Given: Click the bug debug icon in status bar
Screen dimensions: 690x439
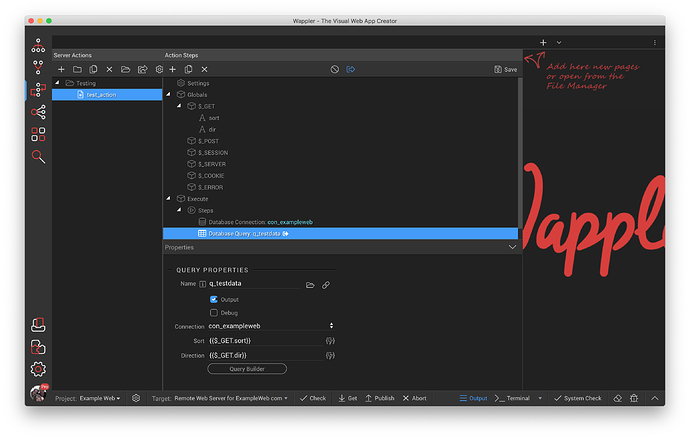Looking at the screenshot, I should pos(634,398).
